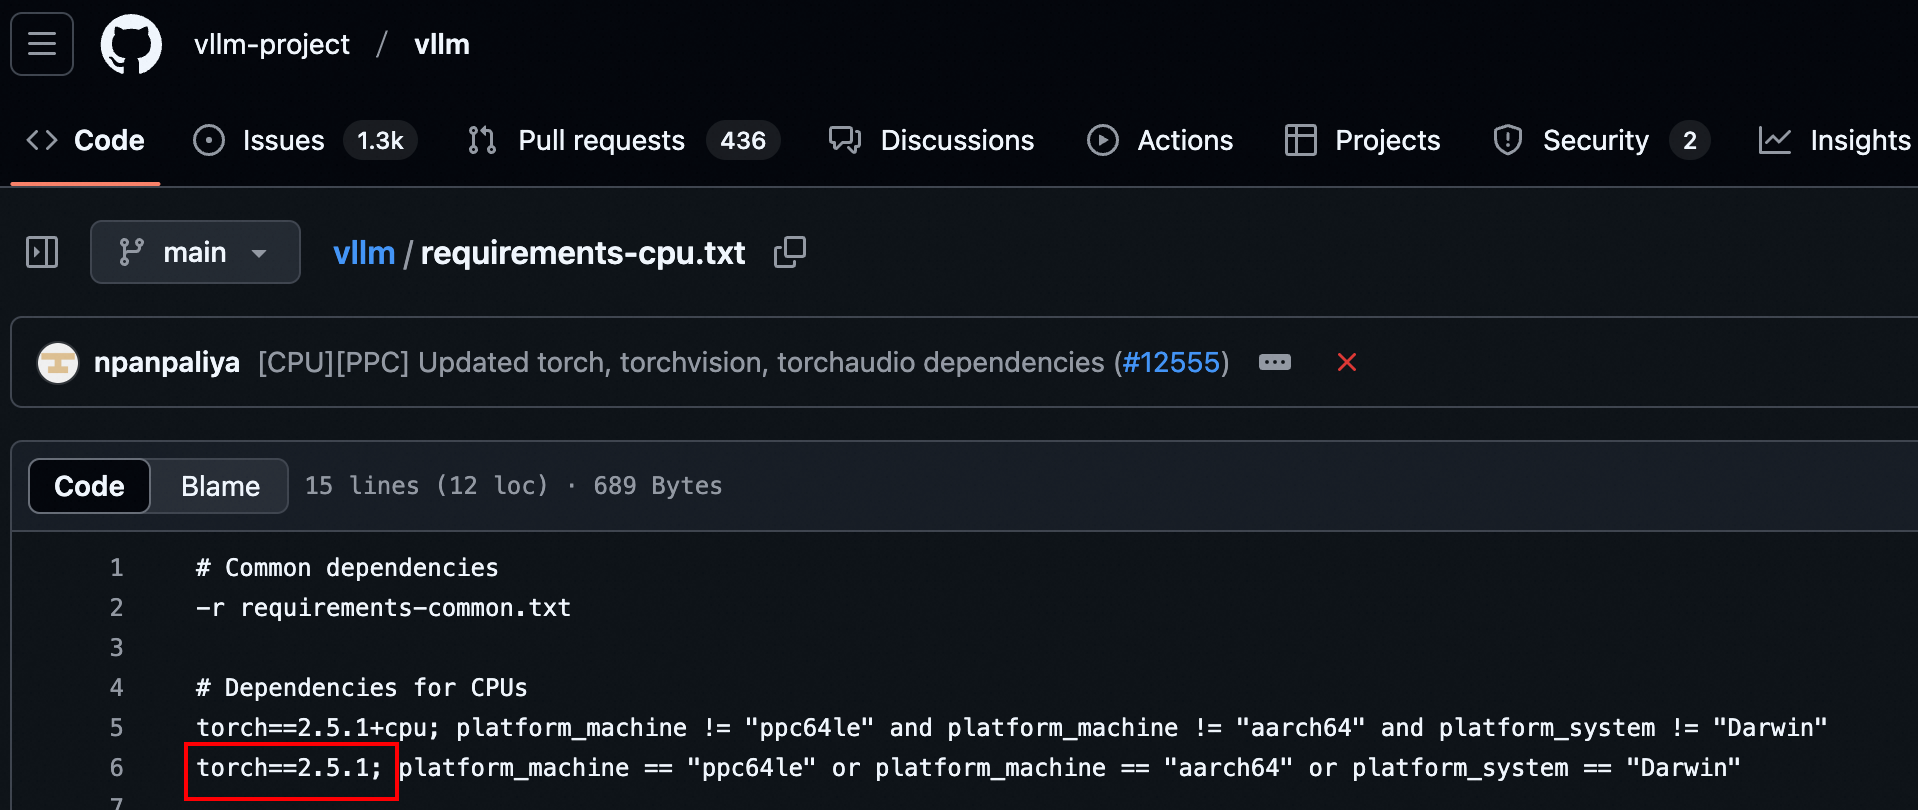Select line number 5
This screenshot has width=1918, height=810.
[x=116, y=728]
